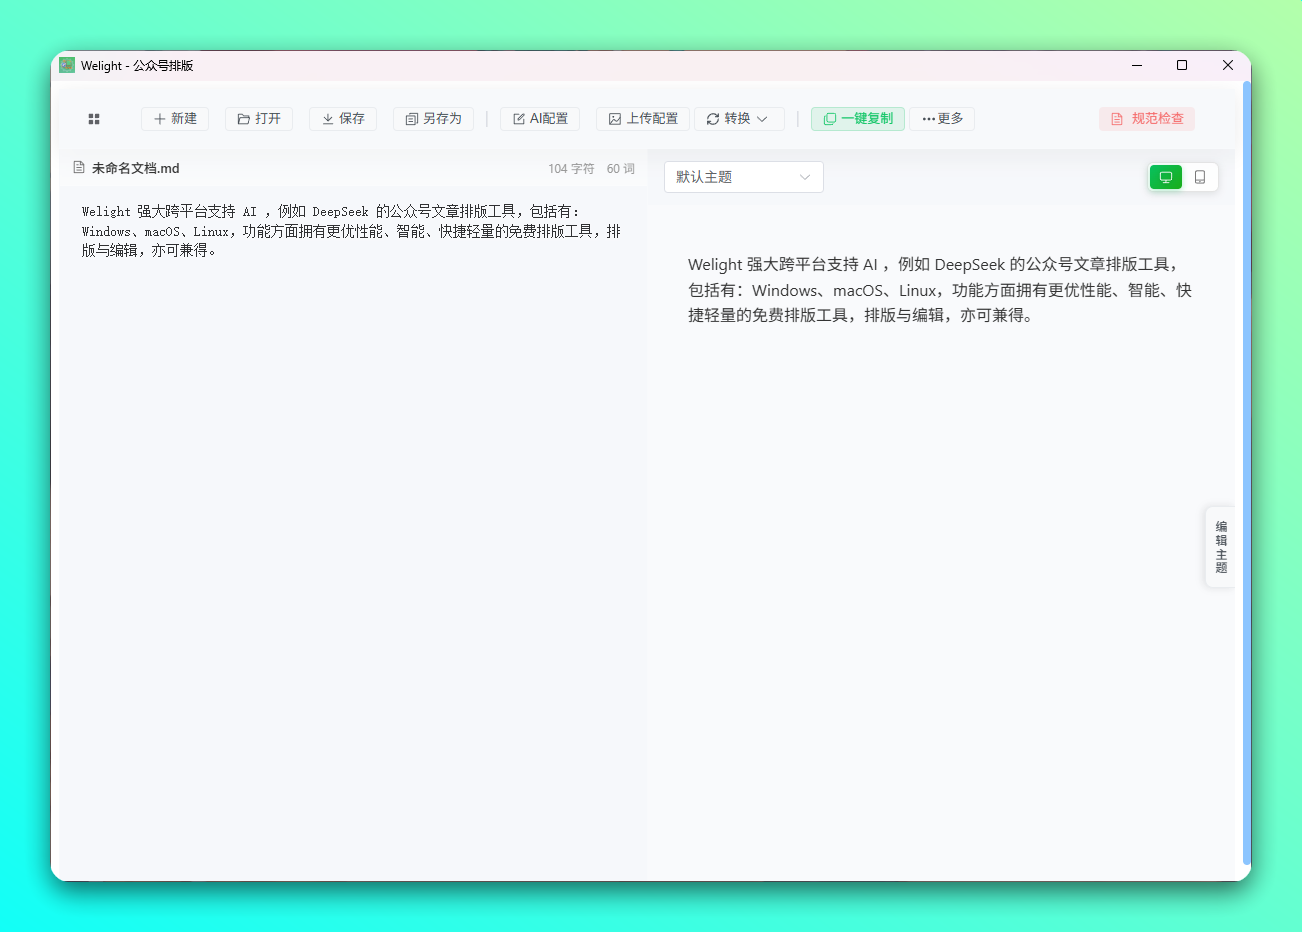Click into the markdown editor text
Screen dimensions: 1302x932
tap(351, 231)
